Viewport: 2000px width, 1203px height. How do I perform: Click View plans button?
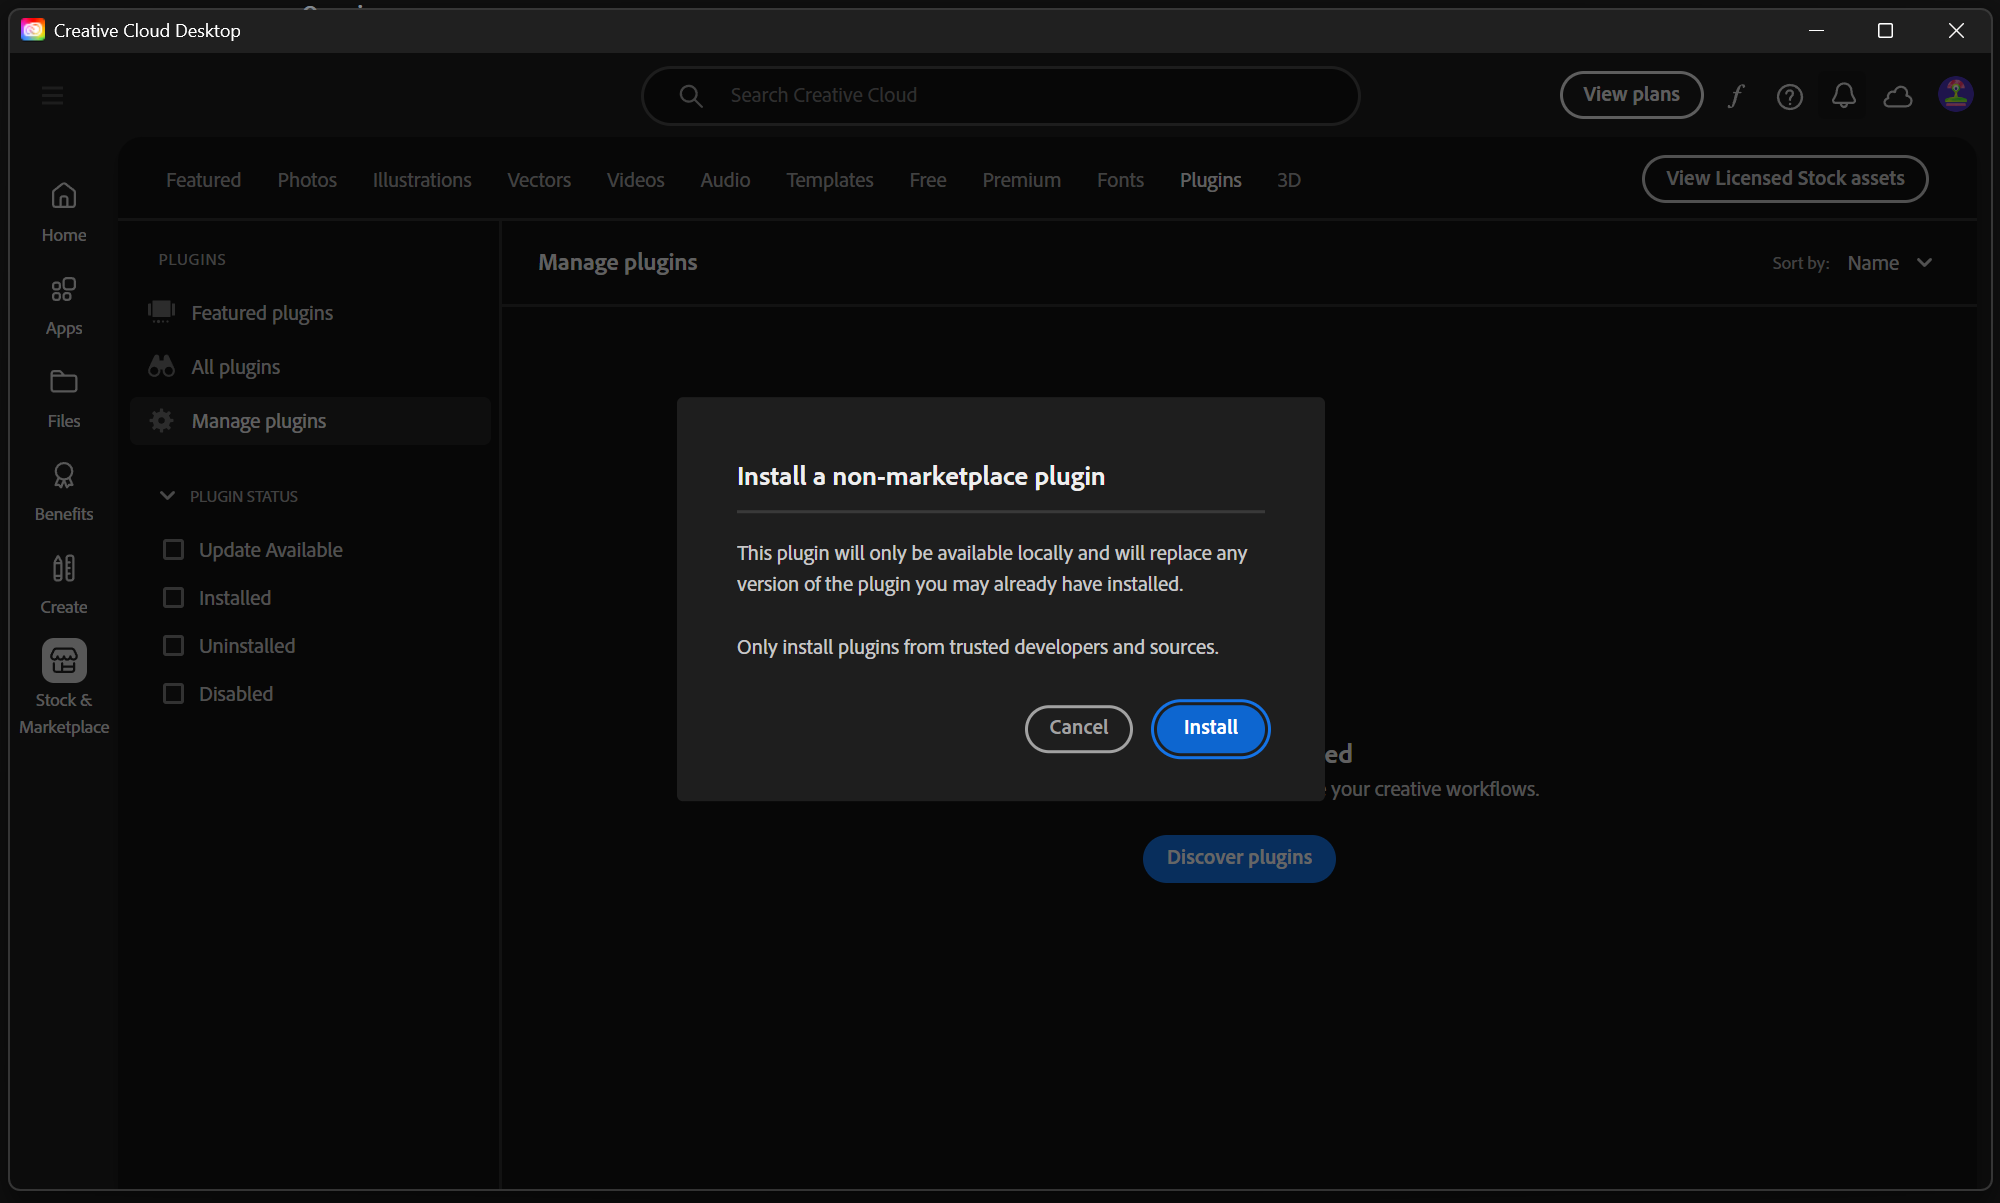click(x=1631, y=95)
